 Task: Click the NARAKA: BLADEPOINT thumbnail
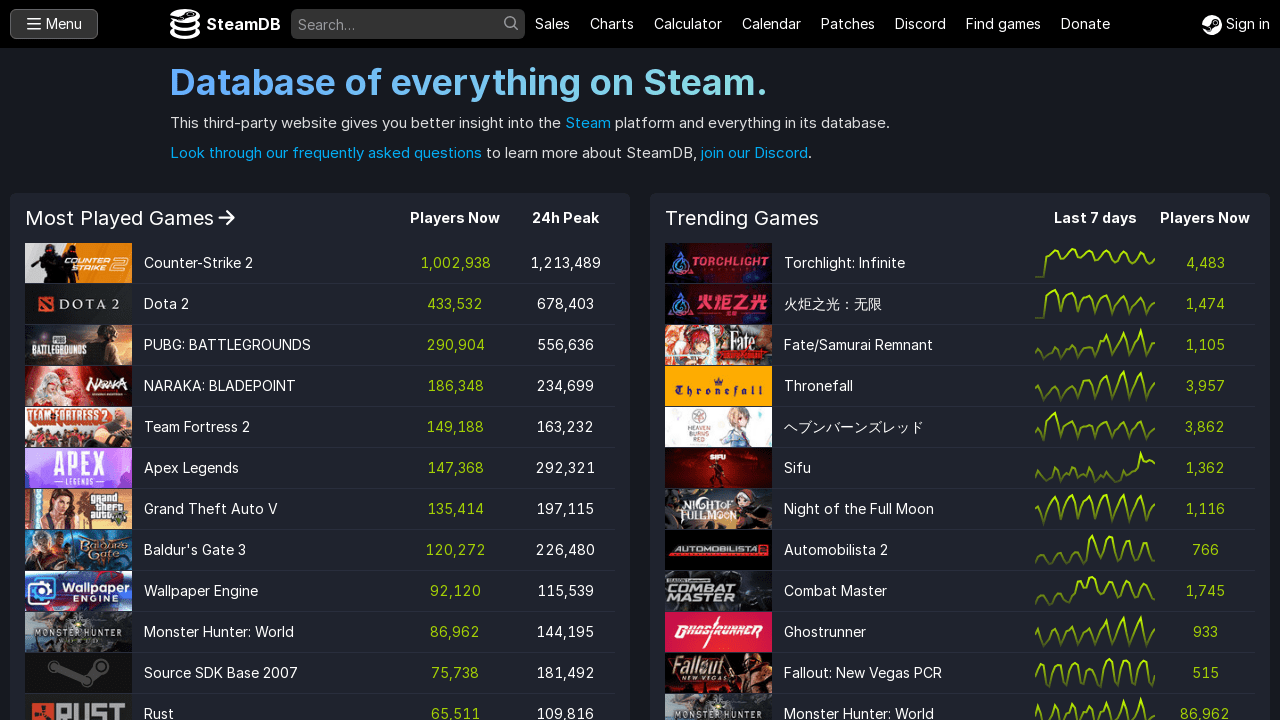click(78, 386)
